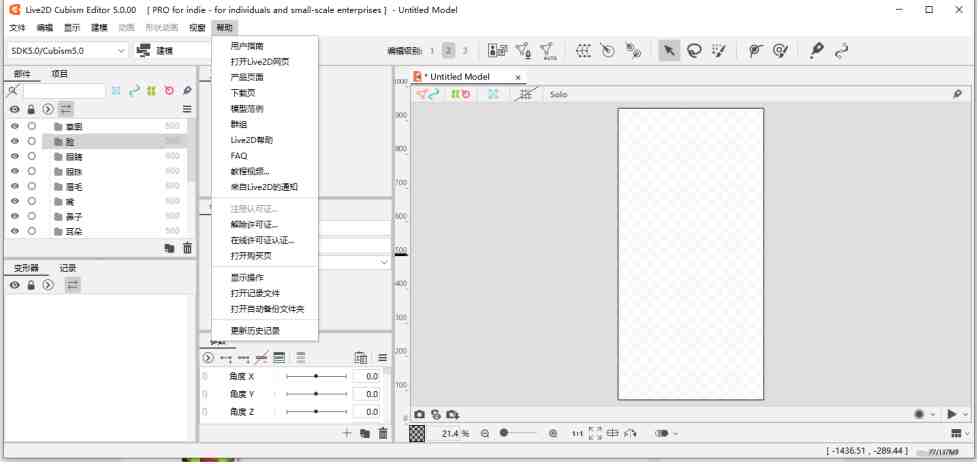
Task: Switch to the 项目 tab
Action: pyautogui.click(x=60, y=74)
